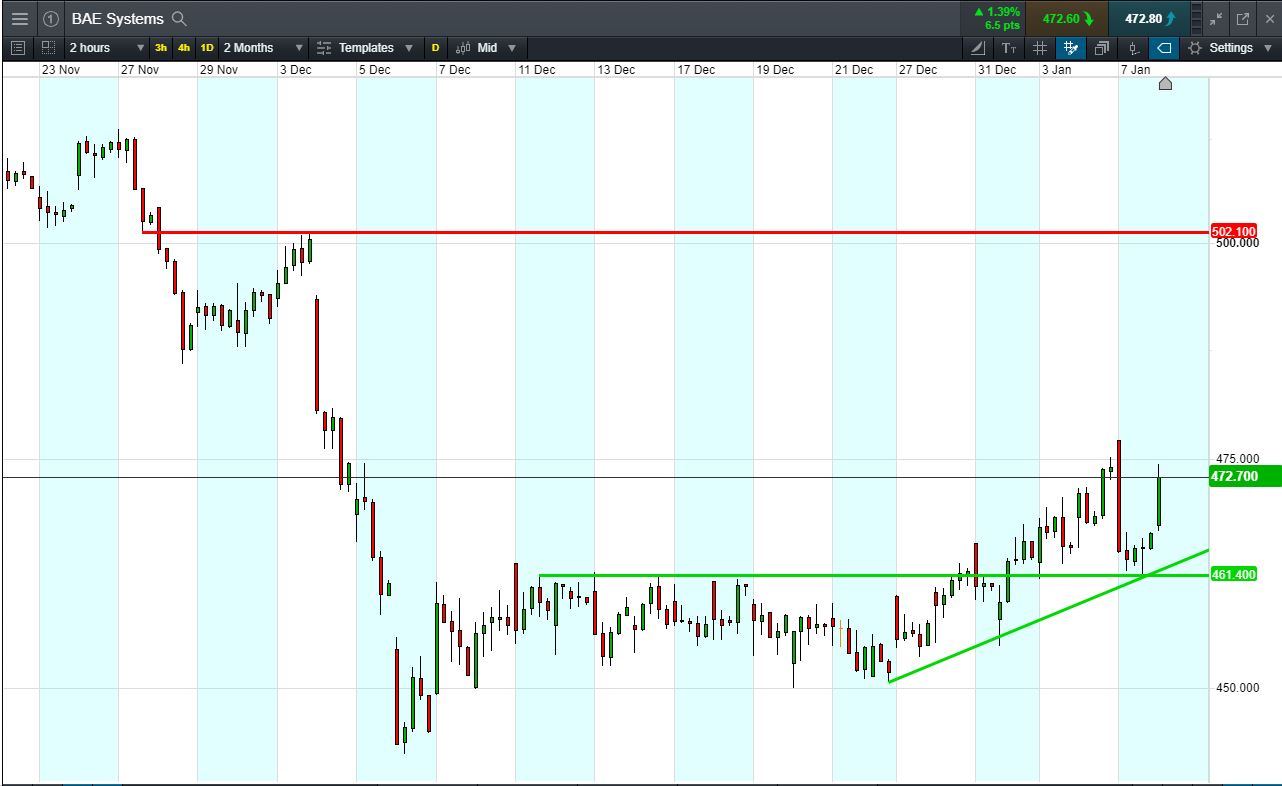Viewport: 1282px width, 786px height.
Task: Expand the Mid price type dropdown
Action: (x=512, y=48)
